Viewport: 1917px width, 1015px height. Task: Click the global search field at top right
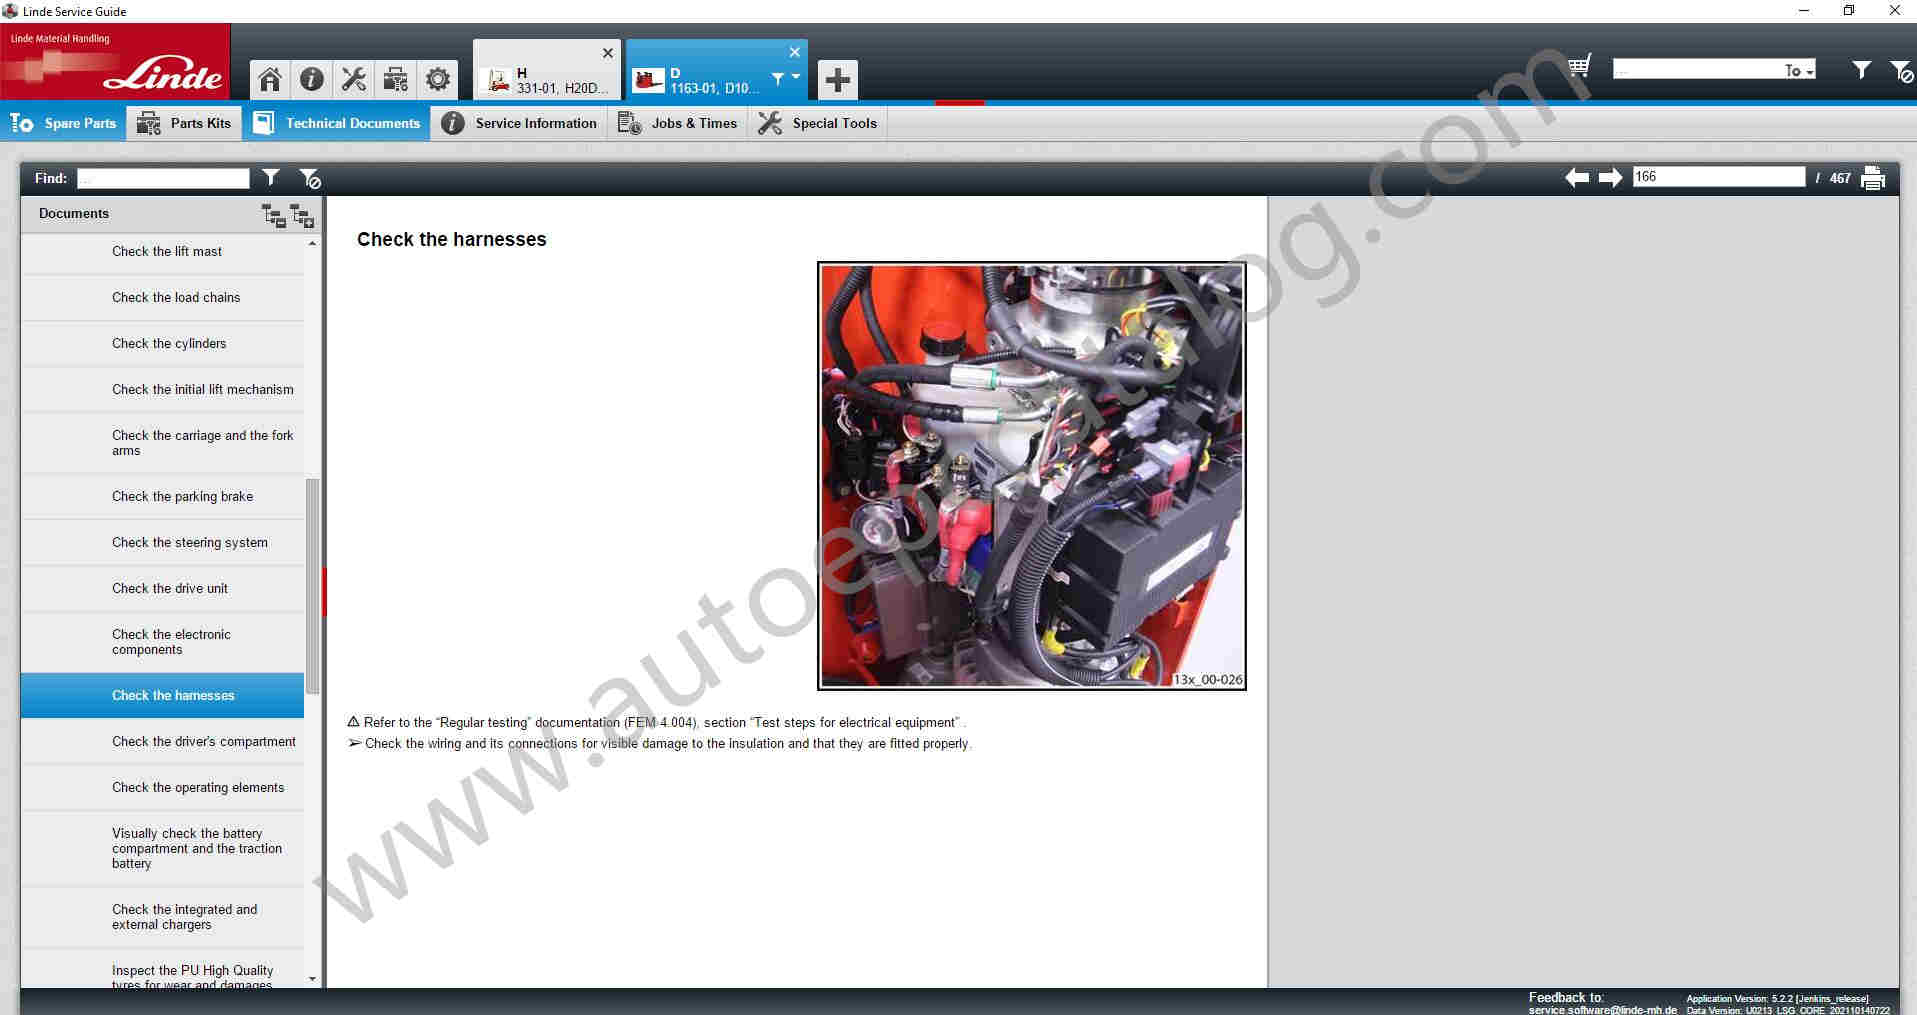1697,69
